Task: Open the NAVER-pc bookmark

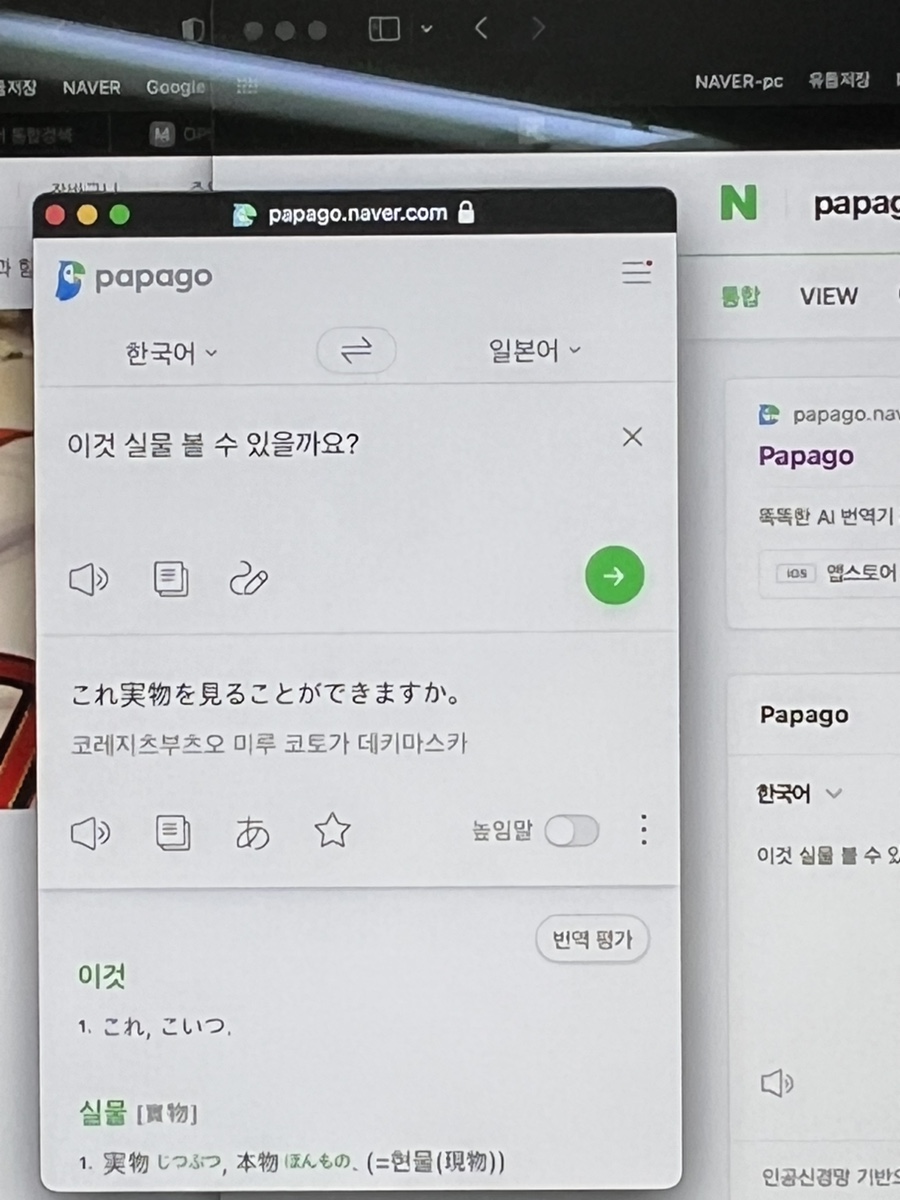Action: tap(739, 82)
